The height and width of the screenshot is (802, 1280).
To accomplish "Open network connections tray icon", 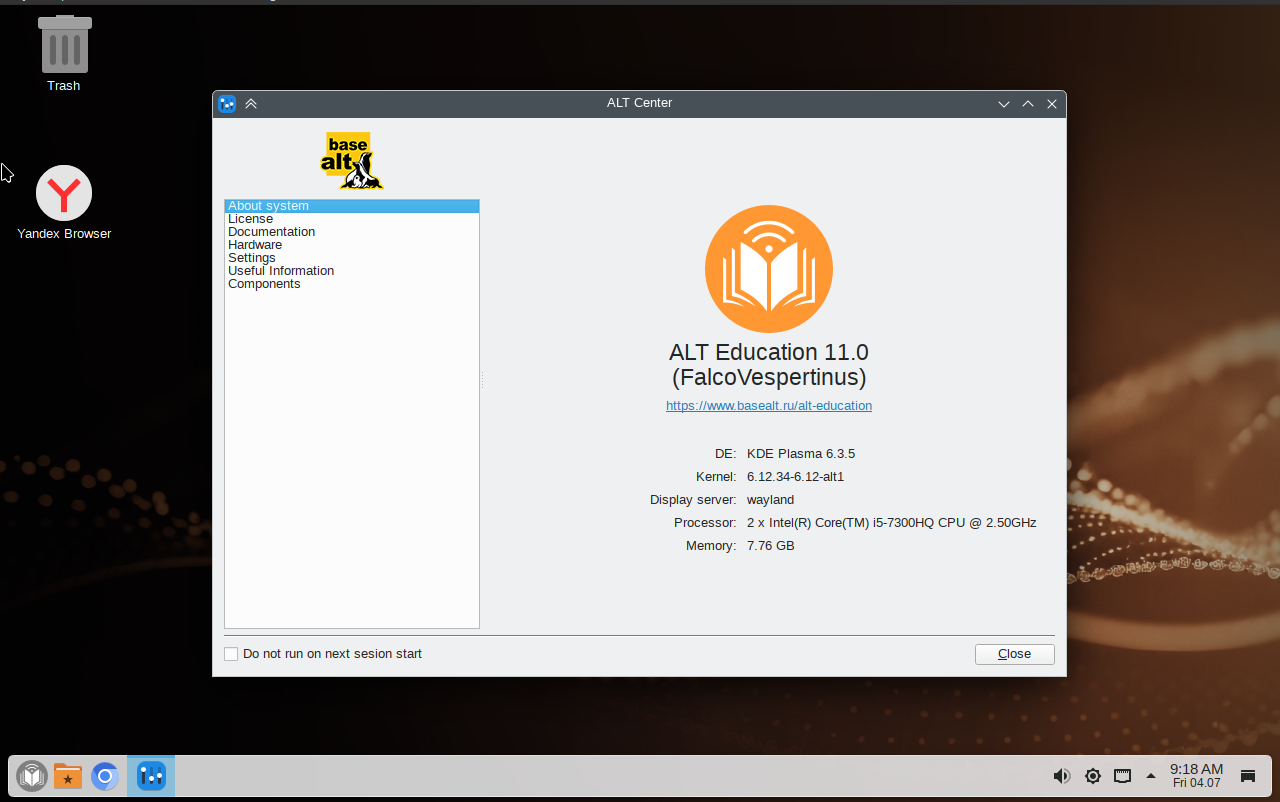I will click(x=1123, y=776).
